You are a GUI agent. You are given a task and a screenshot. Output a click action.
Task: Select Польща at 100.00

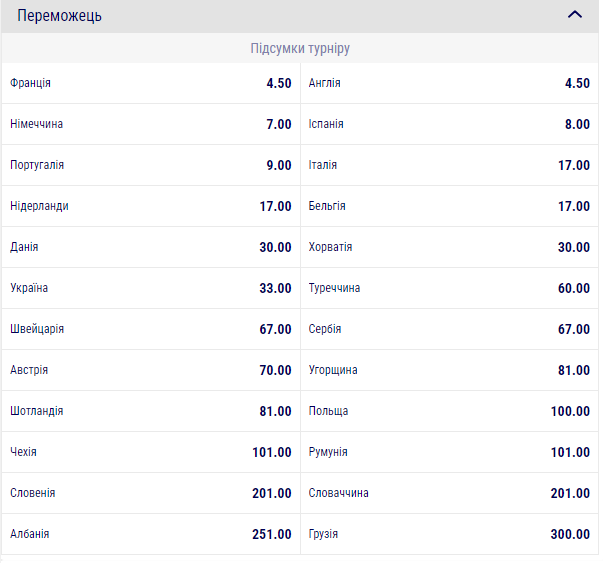[x=449, y=411]
